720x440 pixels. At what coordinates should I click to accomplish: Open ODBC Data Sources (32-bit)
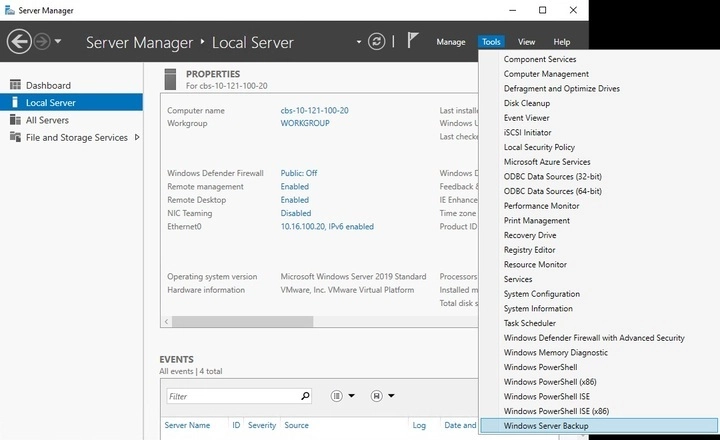[552, 177]
